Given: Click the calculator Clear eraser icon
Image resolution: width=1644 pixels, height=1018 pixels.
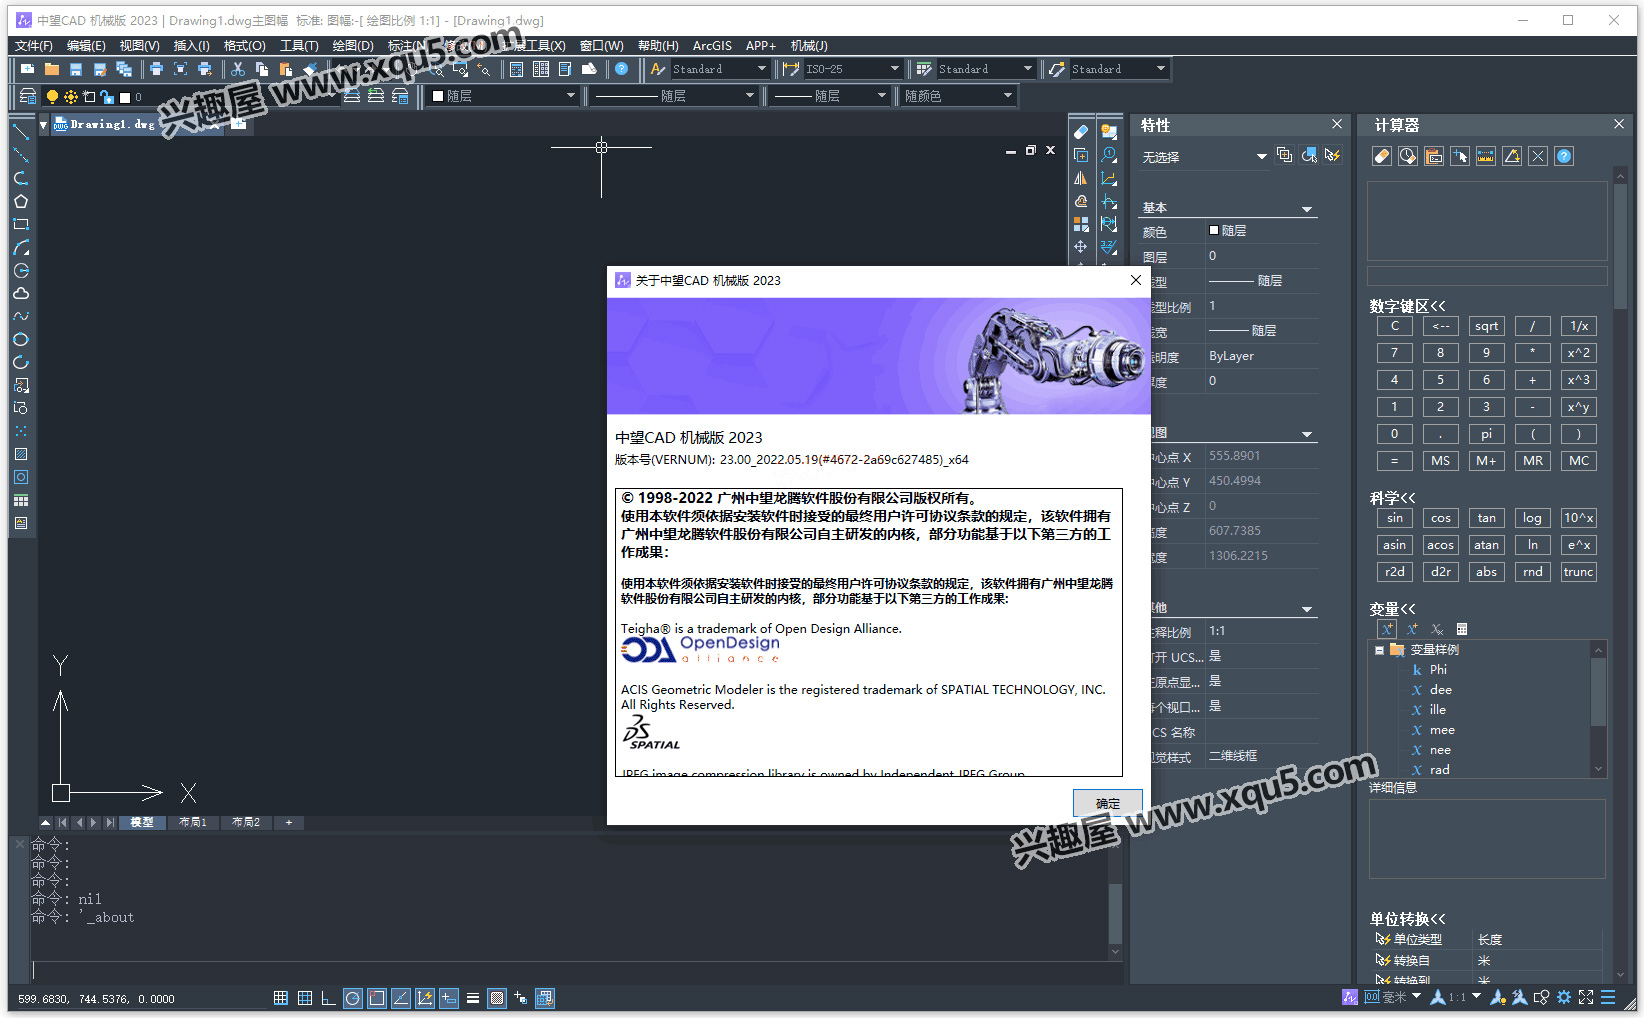Looking at the screenshot, I should point(1382,156).
